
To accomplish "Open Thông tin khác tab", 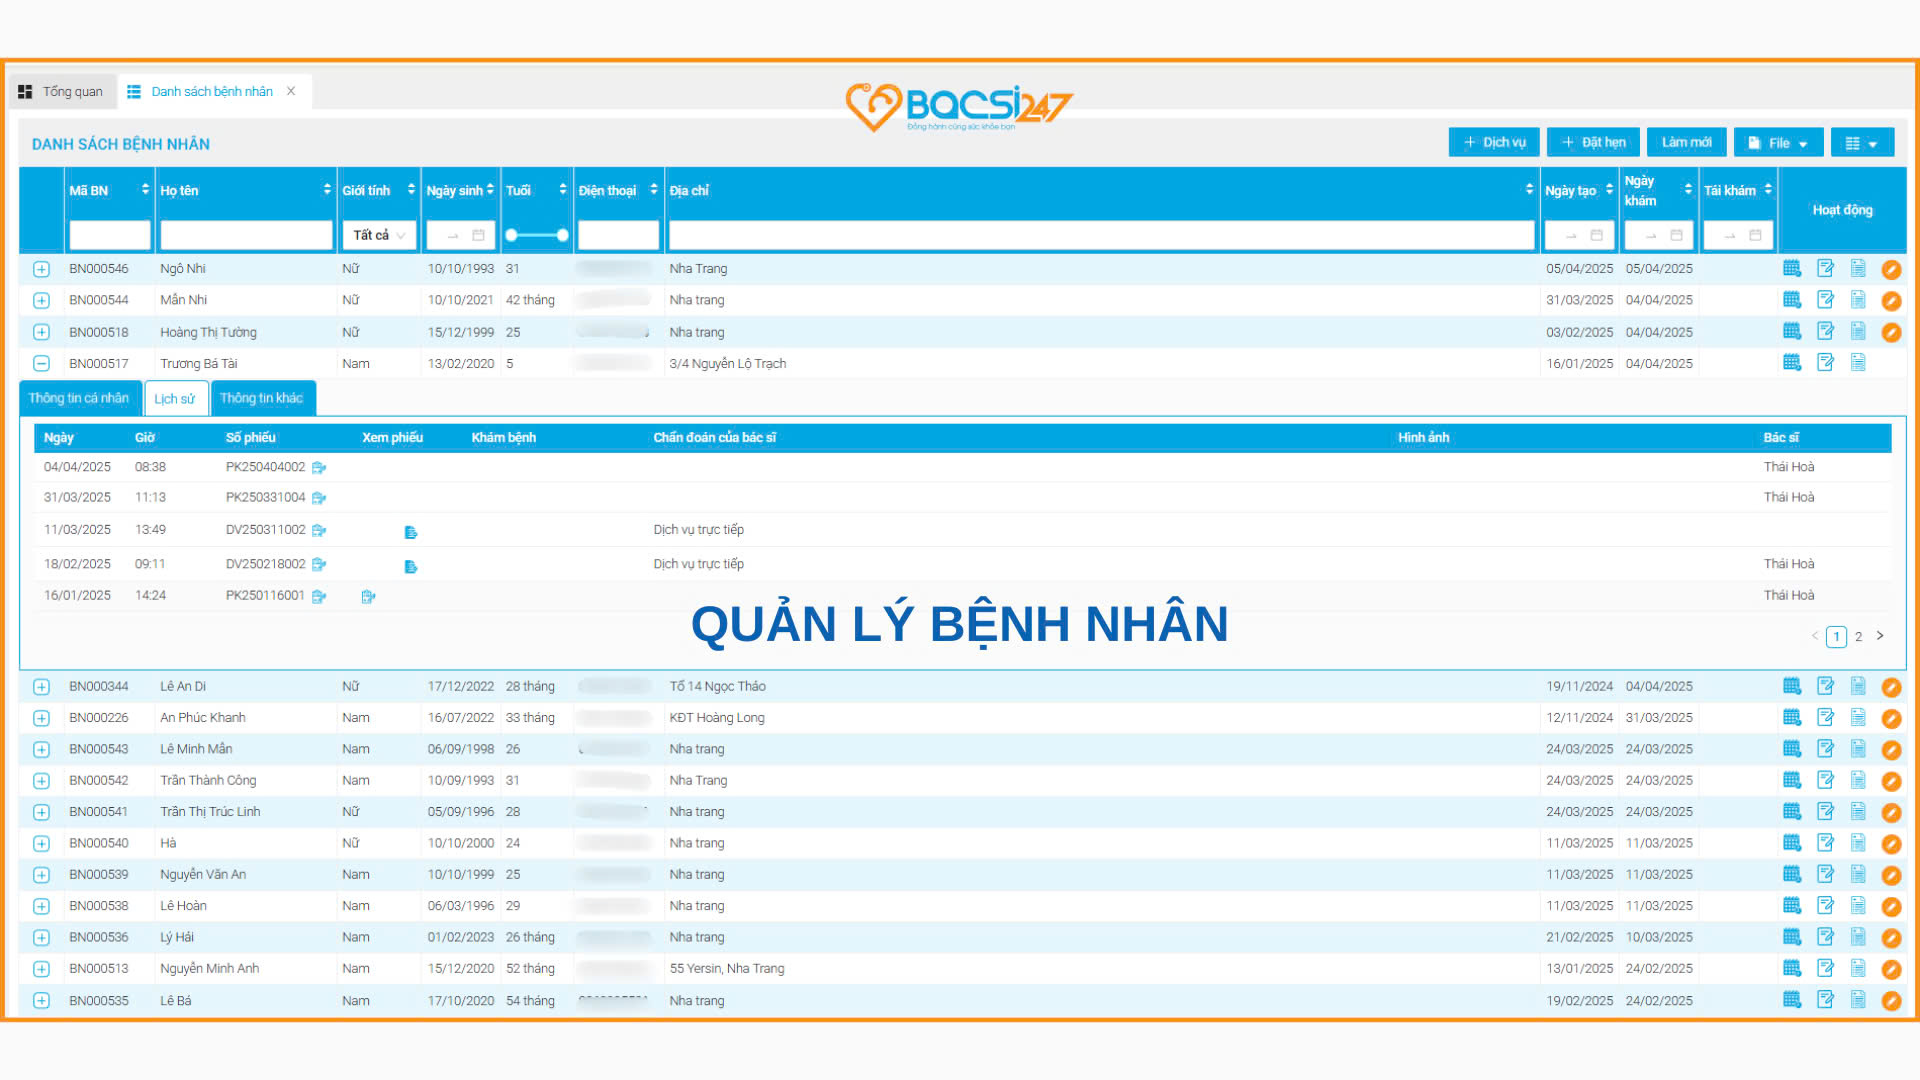I will click(262, 398).
